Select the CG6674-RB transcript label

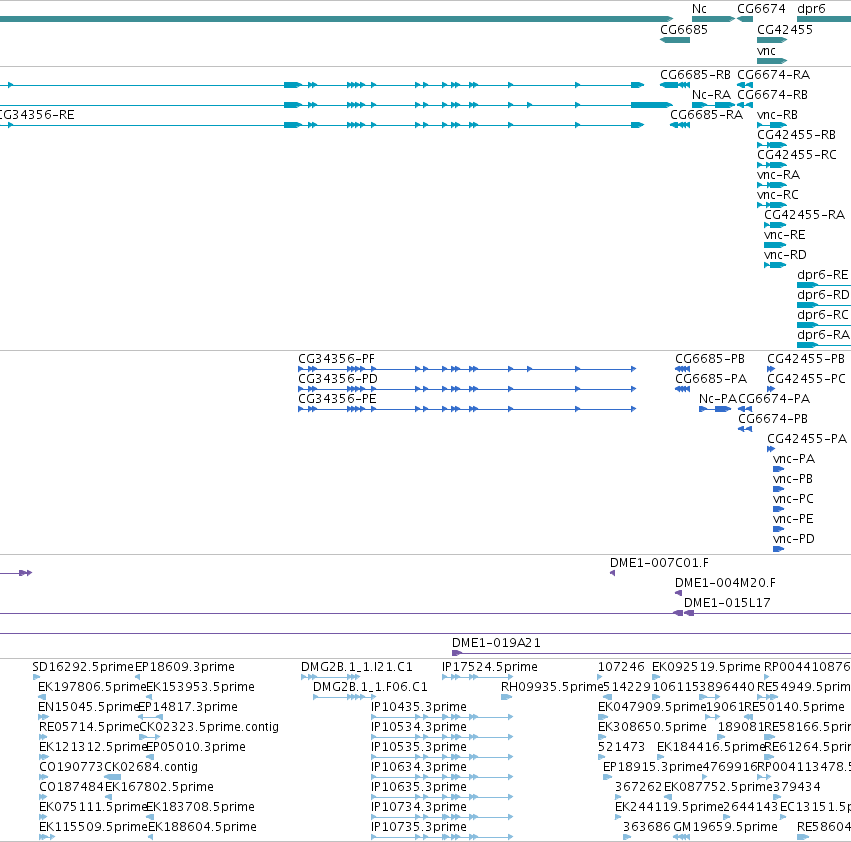(x=772, y=94)
